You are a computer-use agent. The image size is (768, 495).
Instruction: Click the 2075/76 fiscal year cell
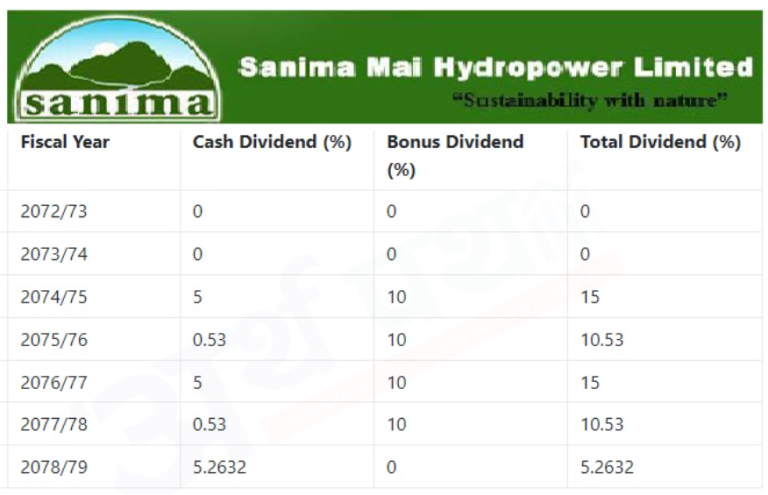coord(54,339)
